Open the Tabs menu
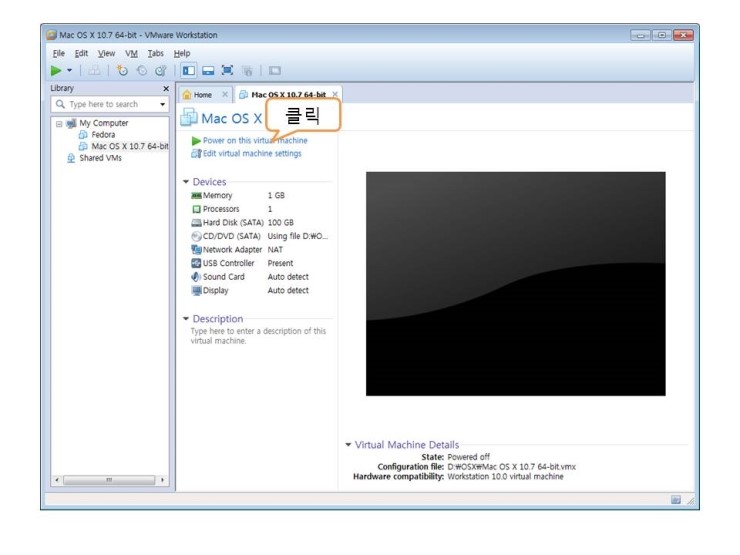The image size is (740, 555). click(155, 53)
